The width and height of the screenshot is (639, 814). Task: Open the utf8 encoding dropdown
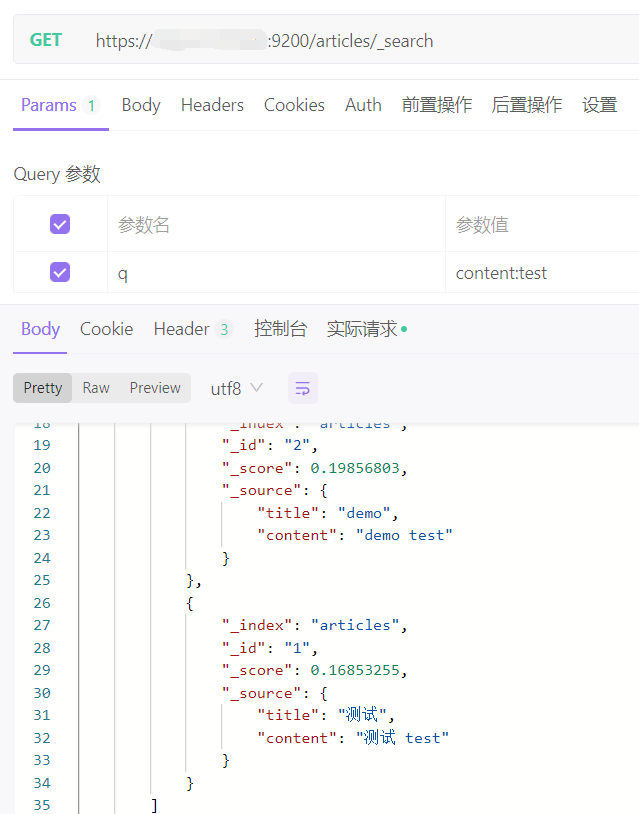(x=237, y=388)
